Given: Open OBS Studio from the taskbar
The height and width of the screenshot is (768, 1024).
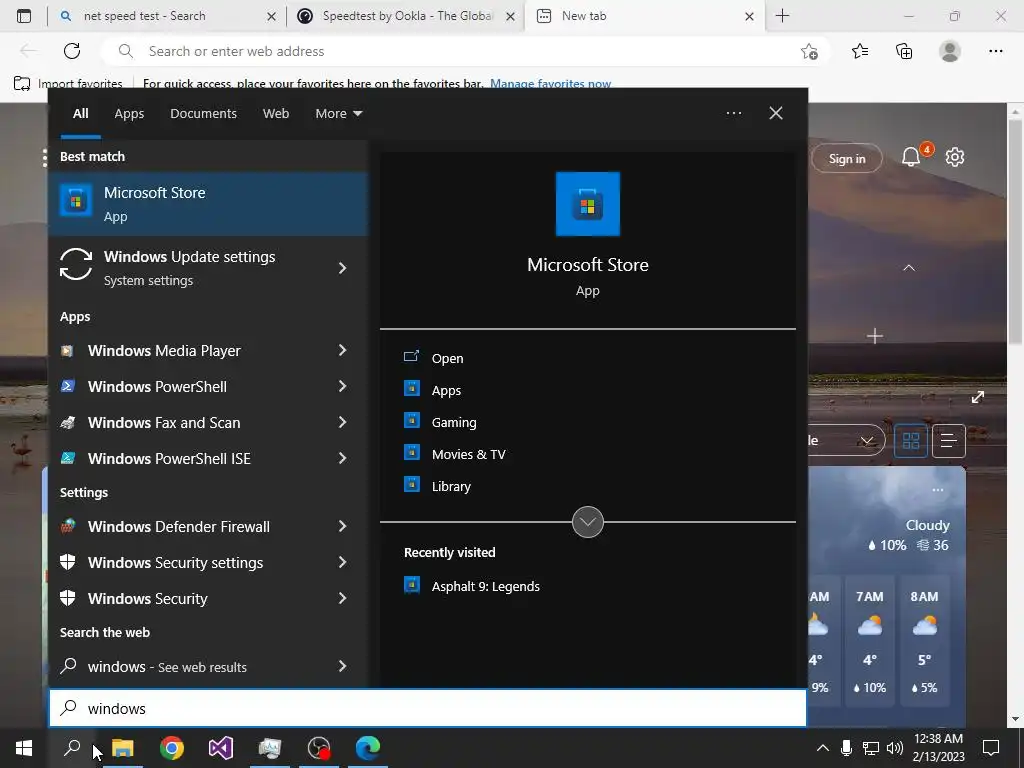Looking at the screenshot, I should tap(319, 748).
